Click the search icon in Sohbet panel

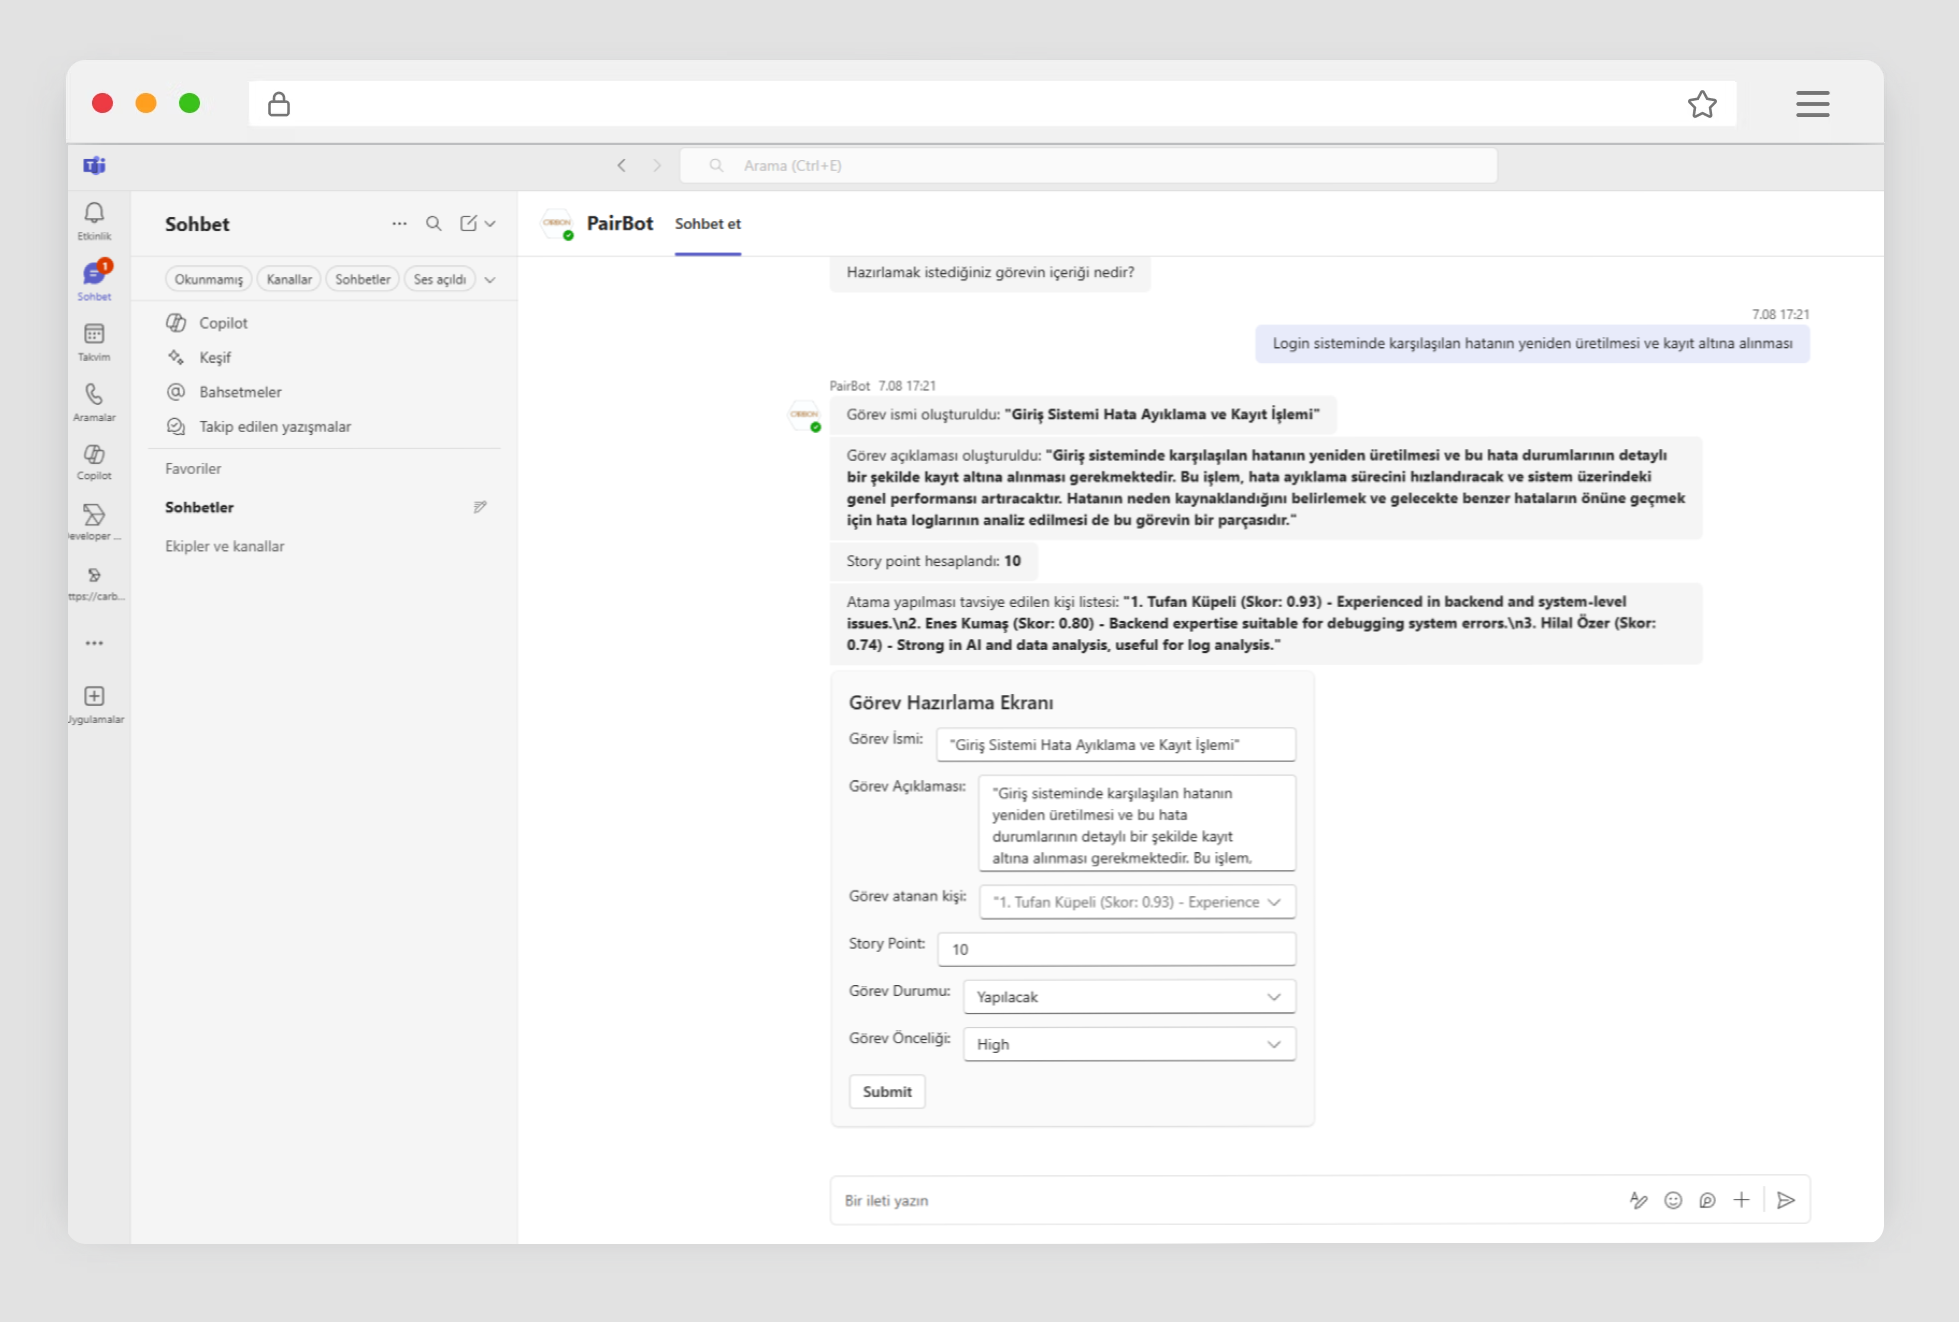[x=433, y=224]
